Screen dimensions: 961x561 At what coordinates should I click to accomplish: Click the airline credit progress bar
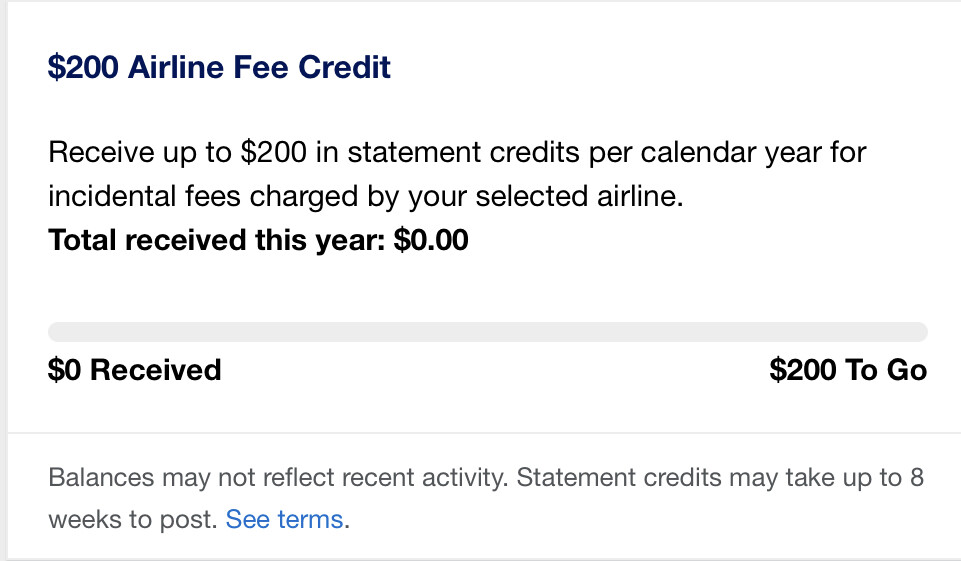(488, 332)
